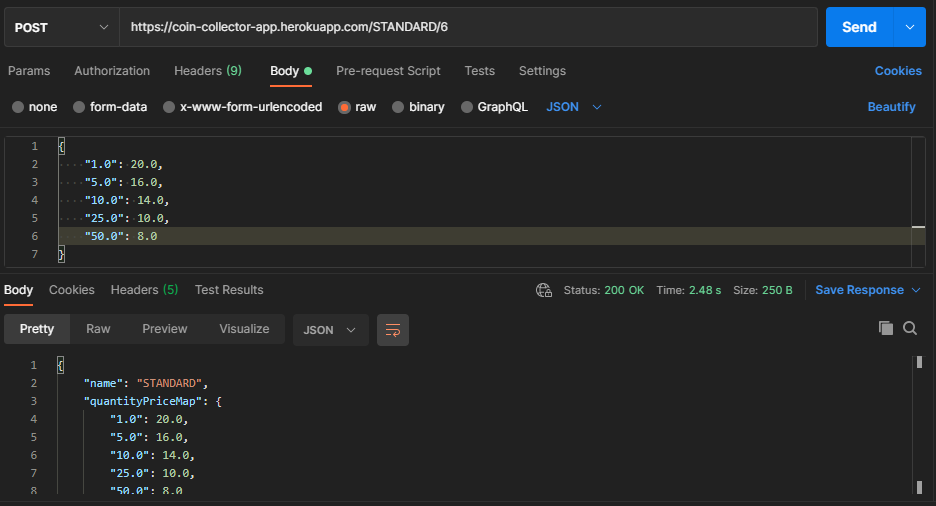Expand the Save Response chevron menu
This screenshot has width=936, height=506.
(916, 290)
